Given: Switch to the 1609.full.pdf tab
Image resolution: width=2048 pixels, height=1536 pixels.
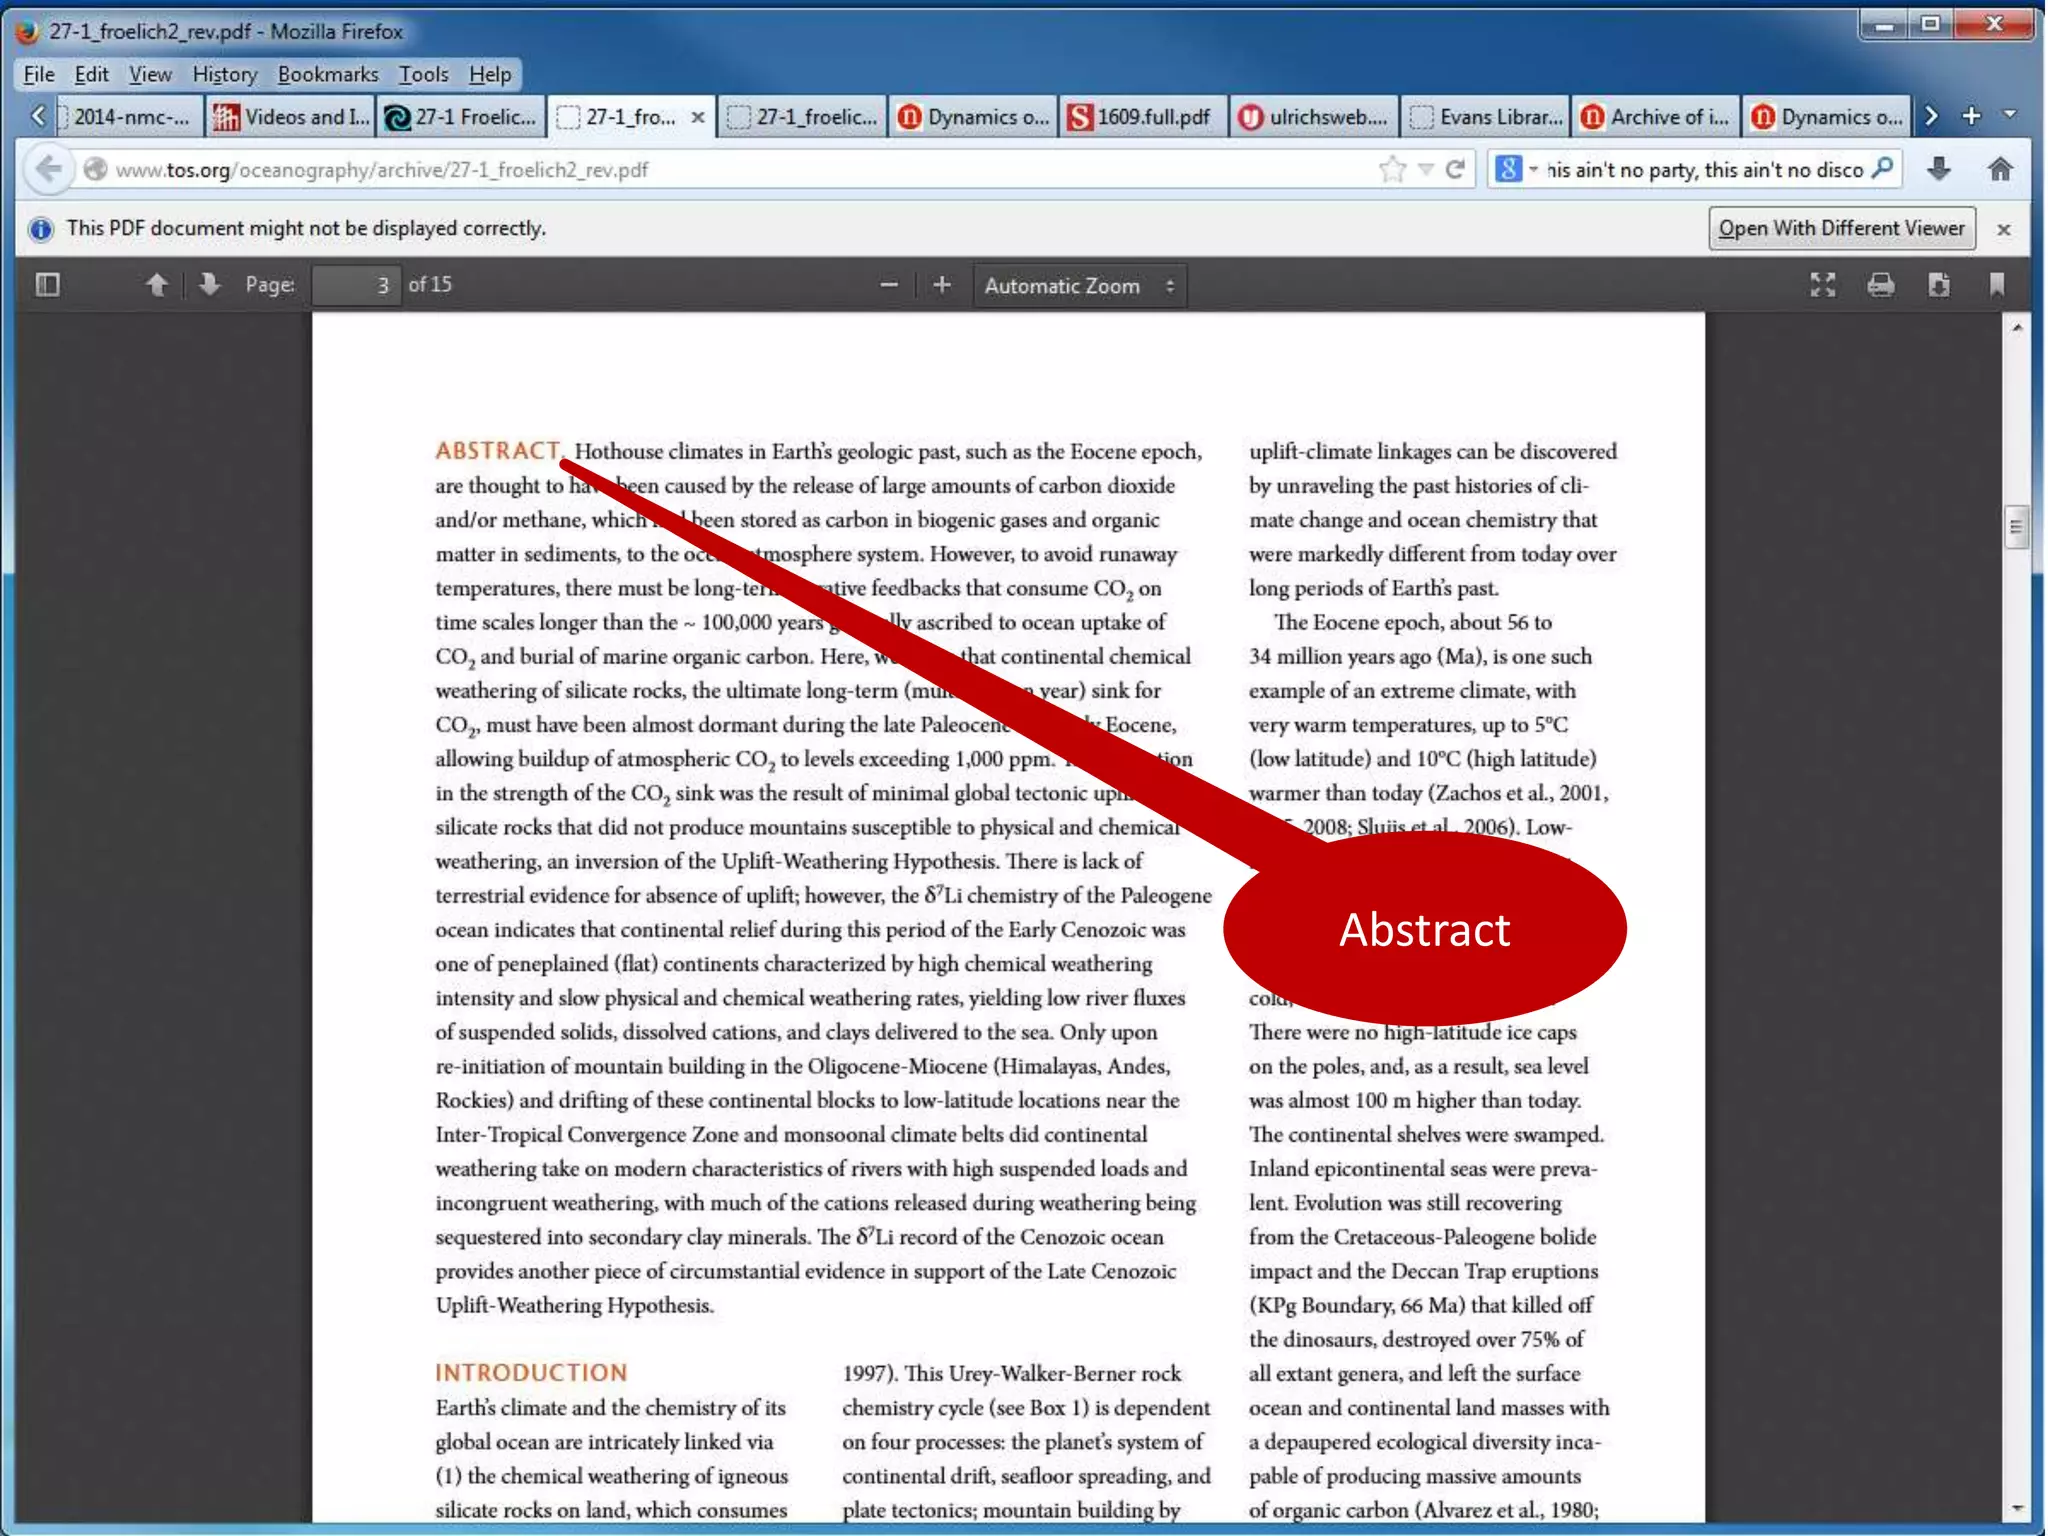Looking at the screenshot, I should 1143,117.
